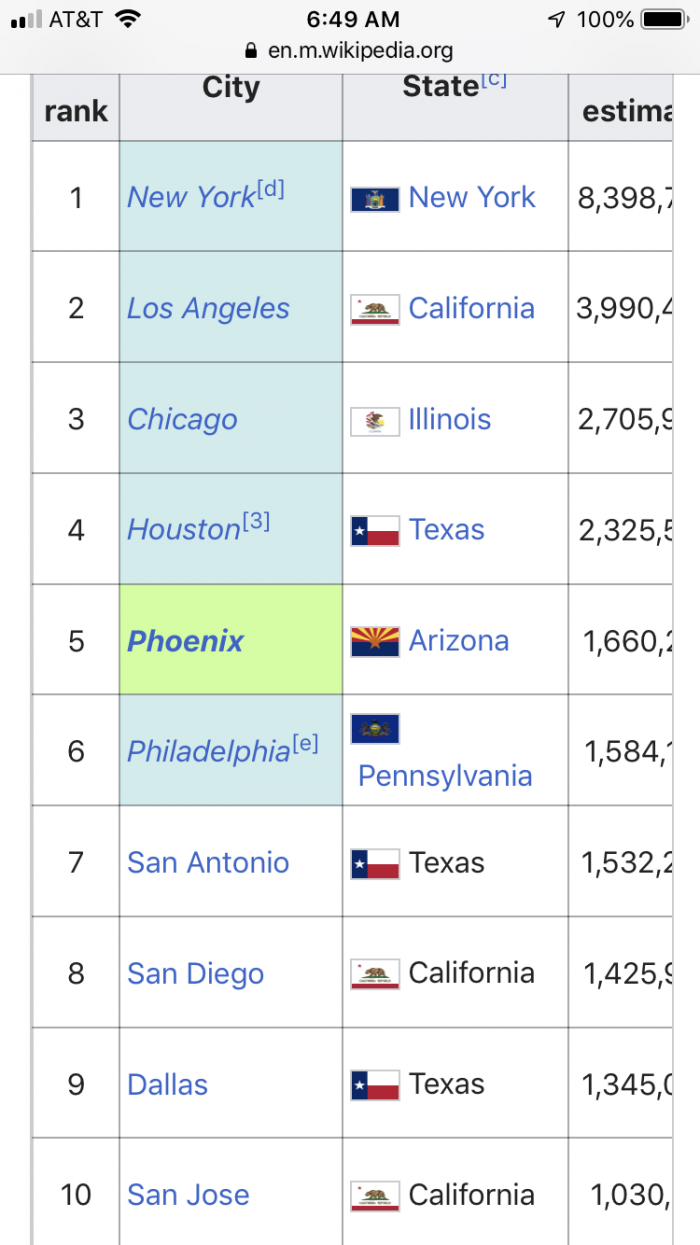Open footnote [c] in State header
Viewport: 700px width, 1245px height.
click(494, 79)
